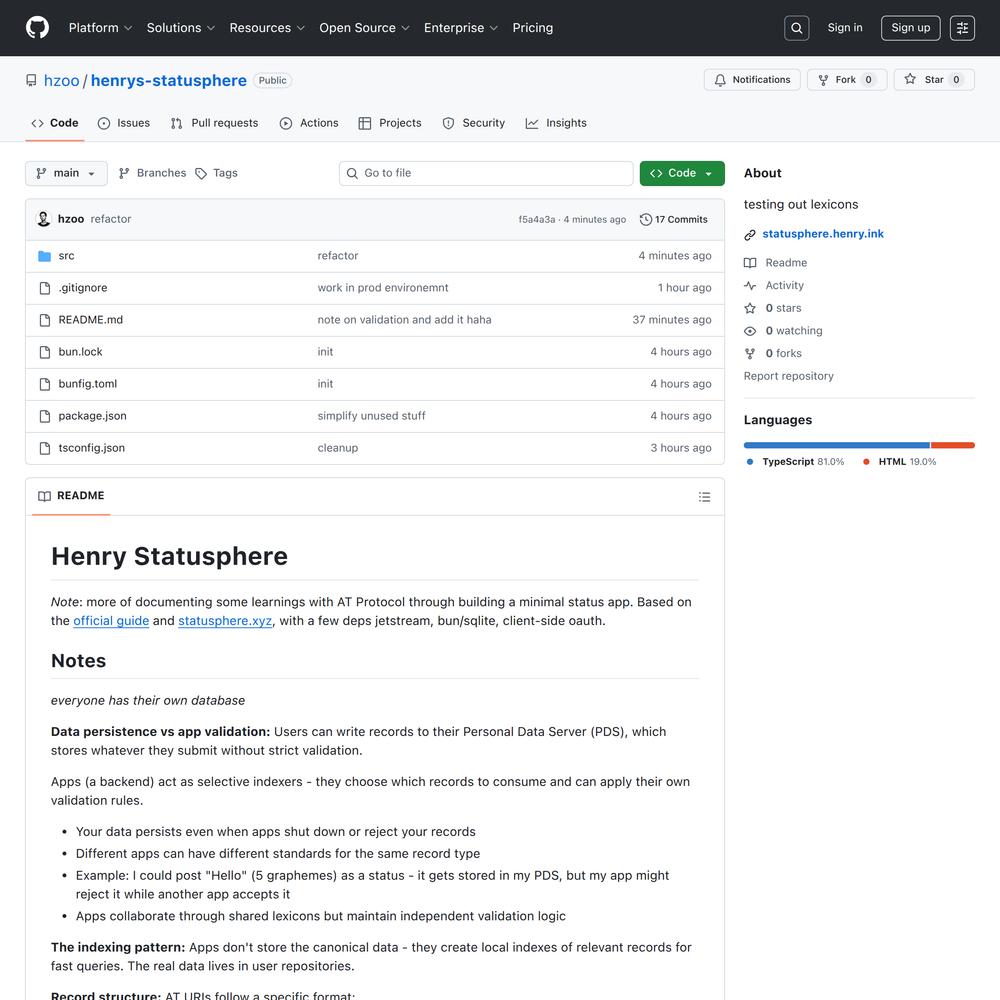Expand the Open Source menu

click(x=364, y=28)
